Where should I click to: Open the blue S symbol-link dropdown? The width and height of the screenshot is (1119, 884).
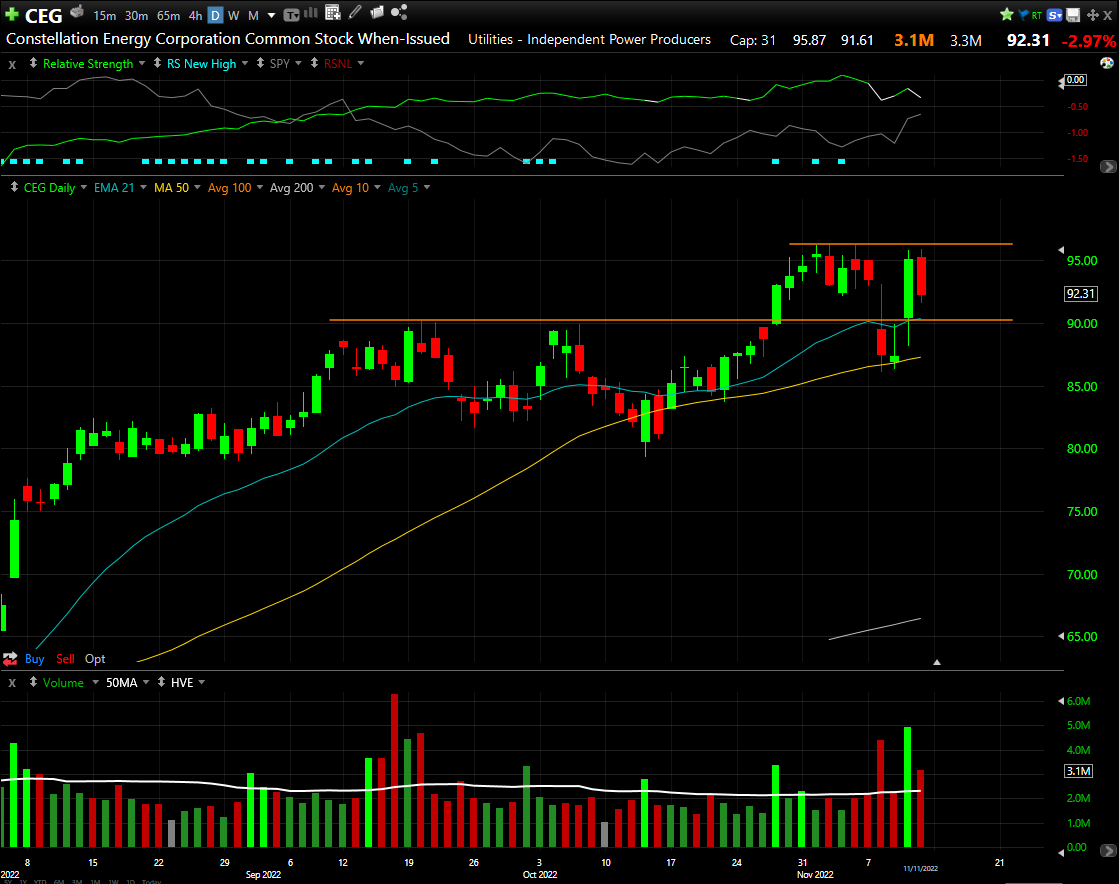[x=1055, y=15]
